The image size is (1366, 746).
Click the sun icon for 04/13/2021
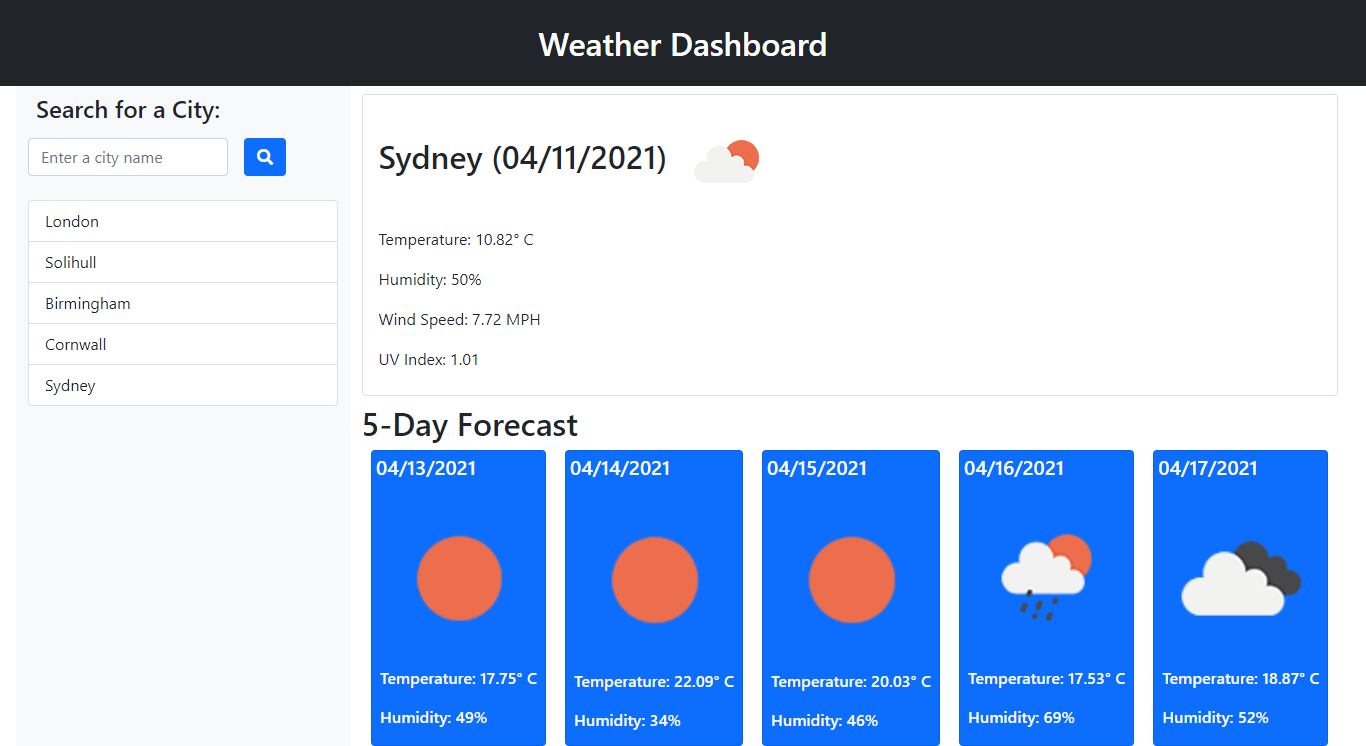click(459, 578)
